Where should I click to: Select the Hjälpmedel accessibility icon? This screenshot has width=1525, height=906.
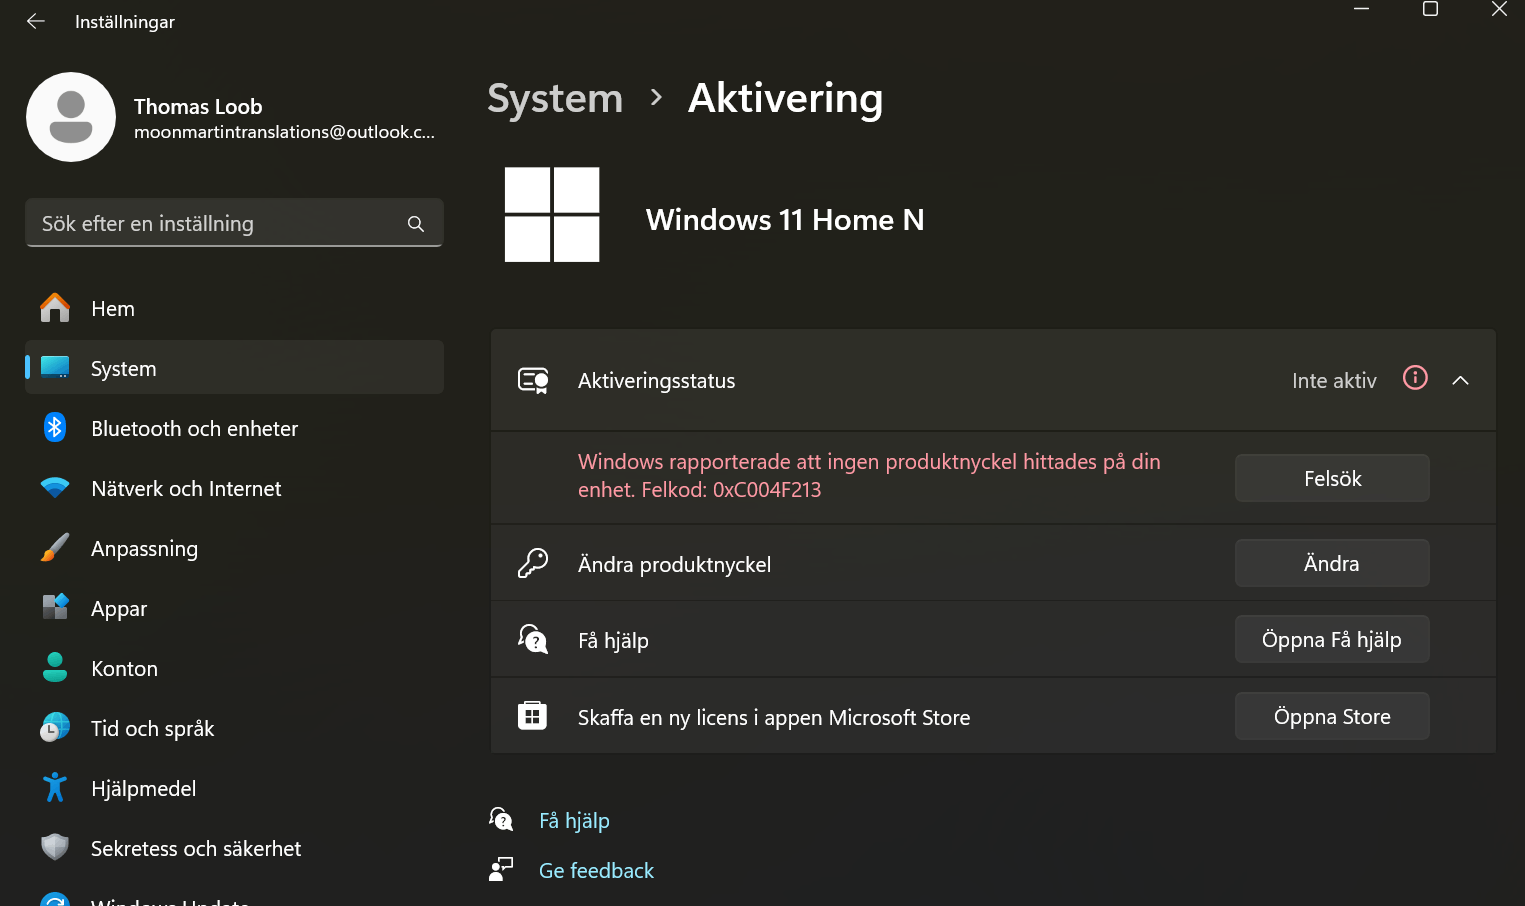(x=55, y=787)
